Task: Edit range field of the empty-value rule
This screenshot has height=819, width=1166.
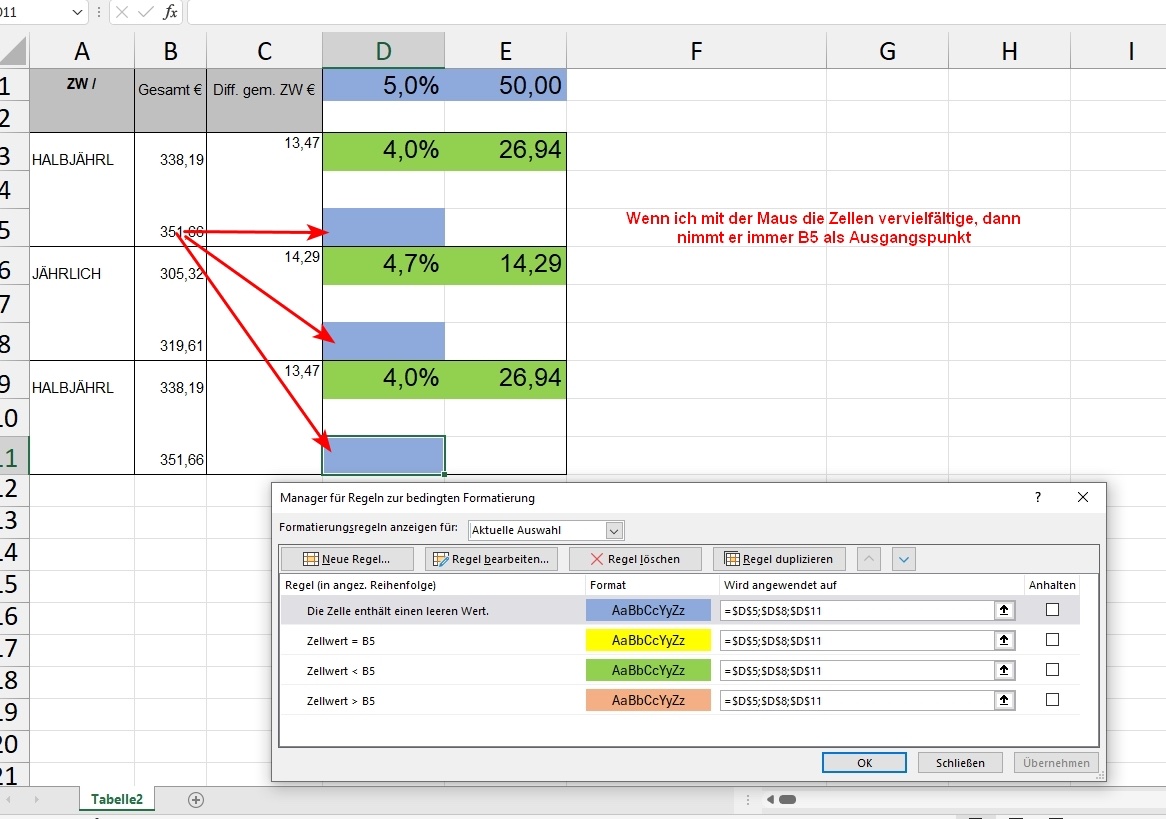Action: tap(857, 611)
